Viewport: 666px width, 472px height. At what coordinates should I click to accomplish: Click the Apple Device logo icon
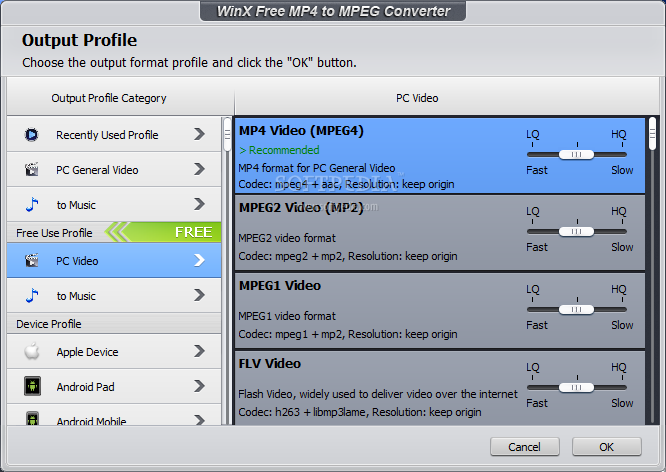[x=32, y=352]
